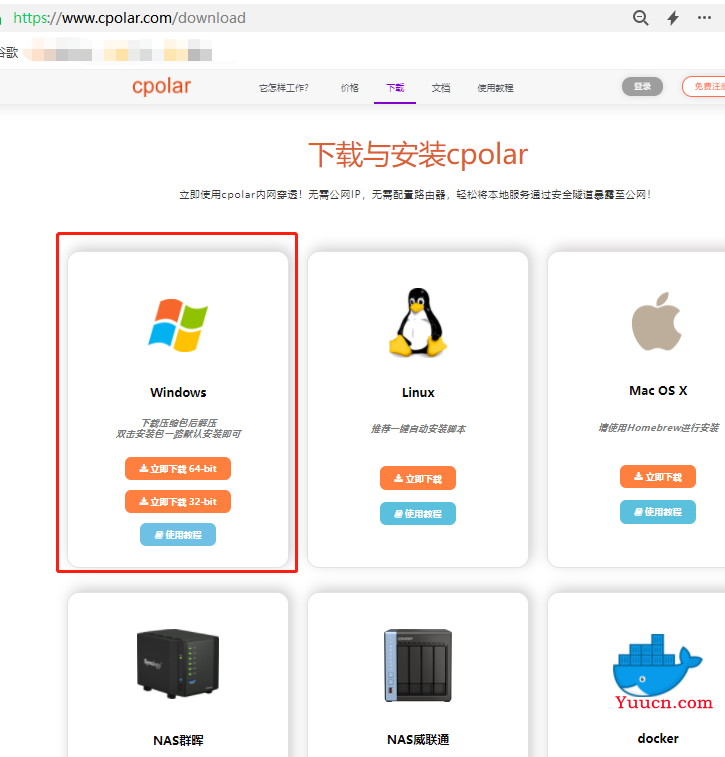Click the cpolar logo

click(x=162, y=87)
